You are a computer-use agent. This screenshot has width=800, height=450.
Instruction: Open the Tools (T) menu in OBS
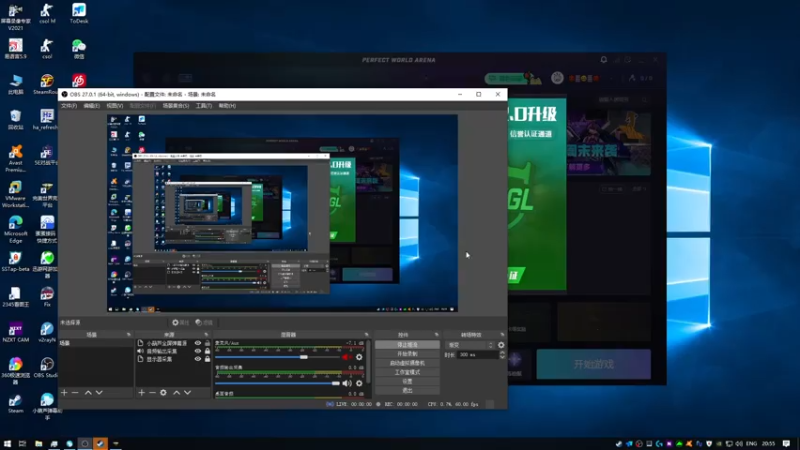[x=204, y=106]
